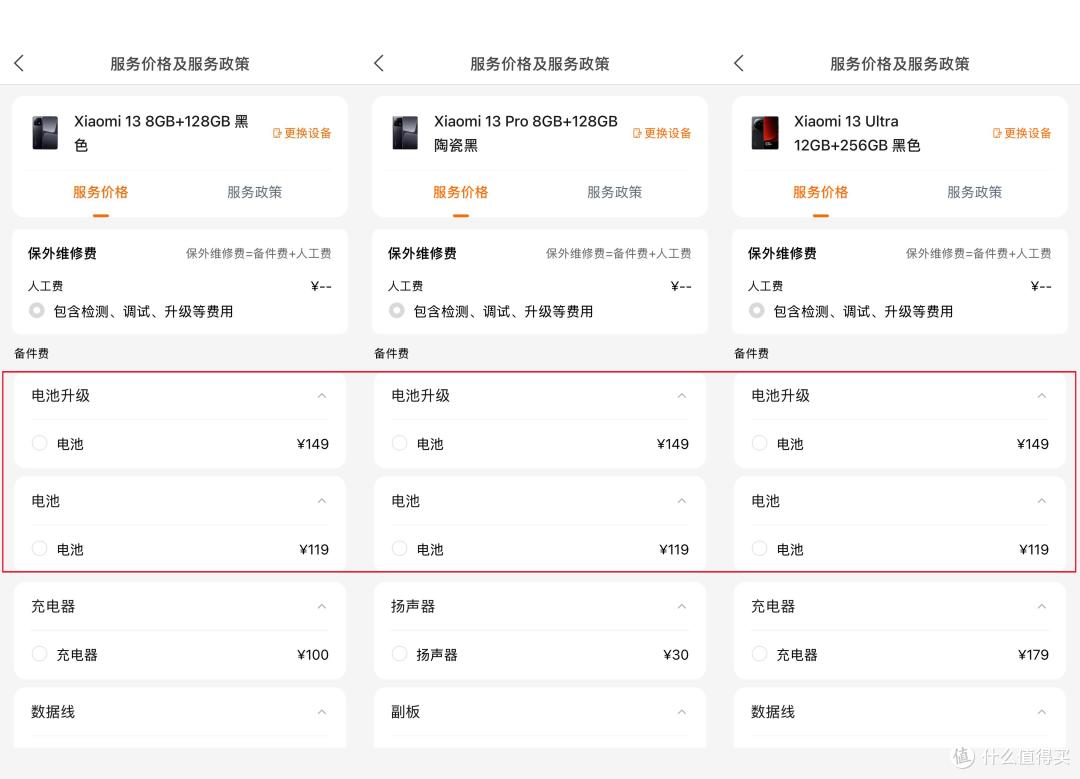Click 'Xiaomi 13 Pro 8GB+128GB 陶瓷黑' device name

tap(526, 133)
